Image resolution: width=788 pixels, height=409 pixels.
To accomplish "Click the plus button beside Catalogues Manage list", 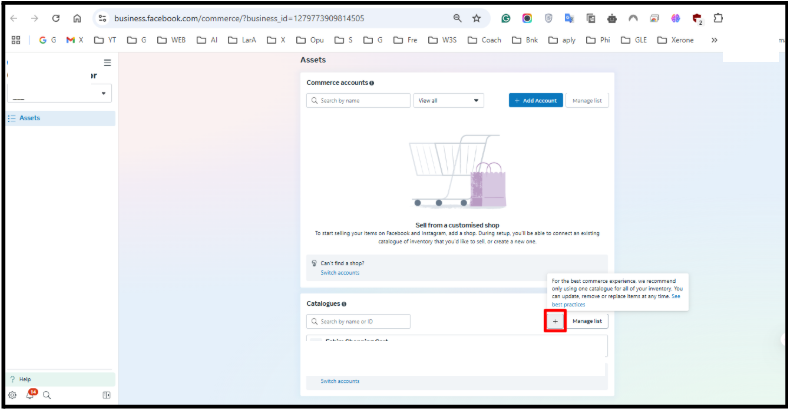I will point(556,321).
